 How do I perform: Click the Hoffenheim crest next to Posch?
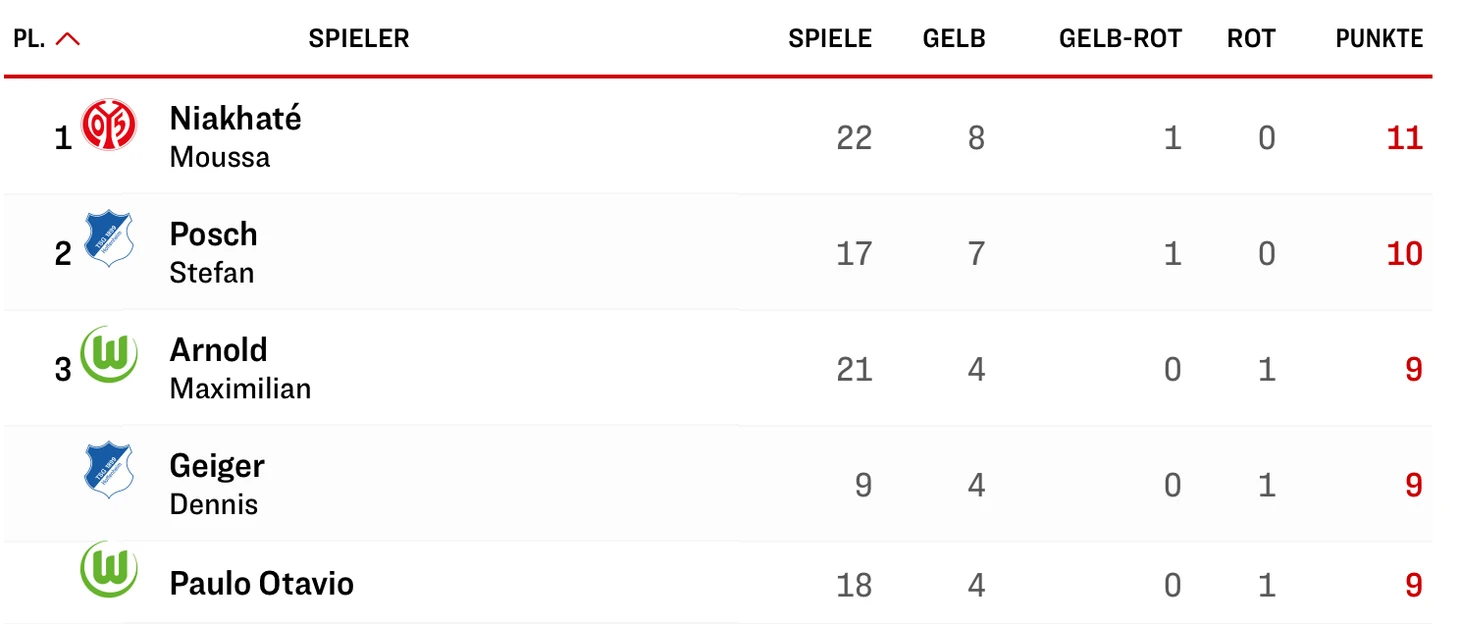click(108, 240)
